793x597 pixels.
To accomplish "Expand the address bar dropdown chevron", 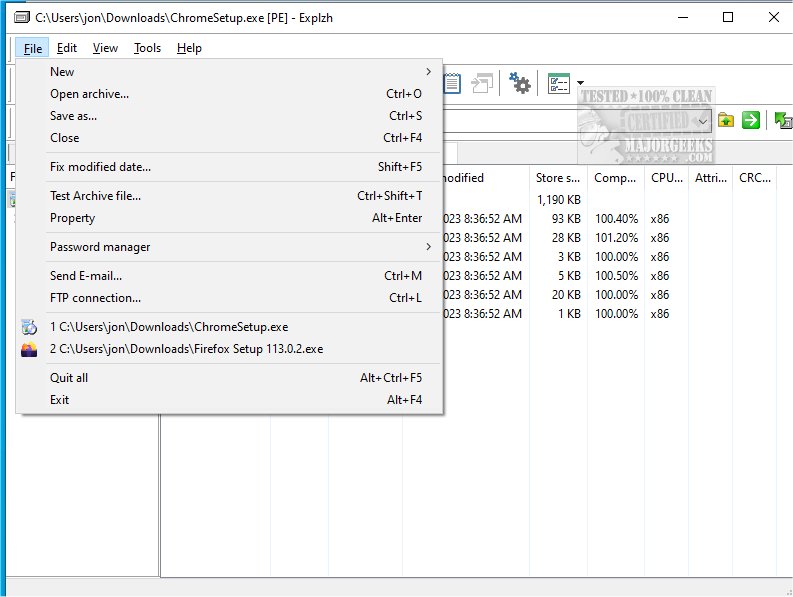I will coord(702,121).
